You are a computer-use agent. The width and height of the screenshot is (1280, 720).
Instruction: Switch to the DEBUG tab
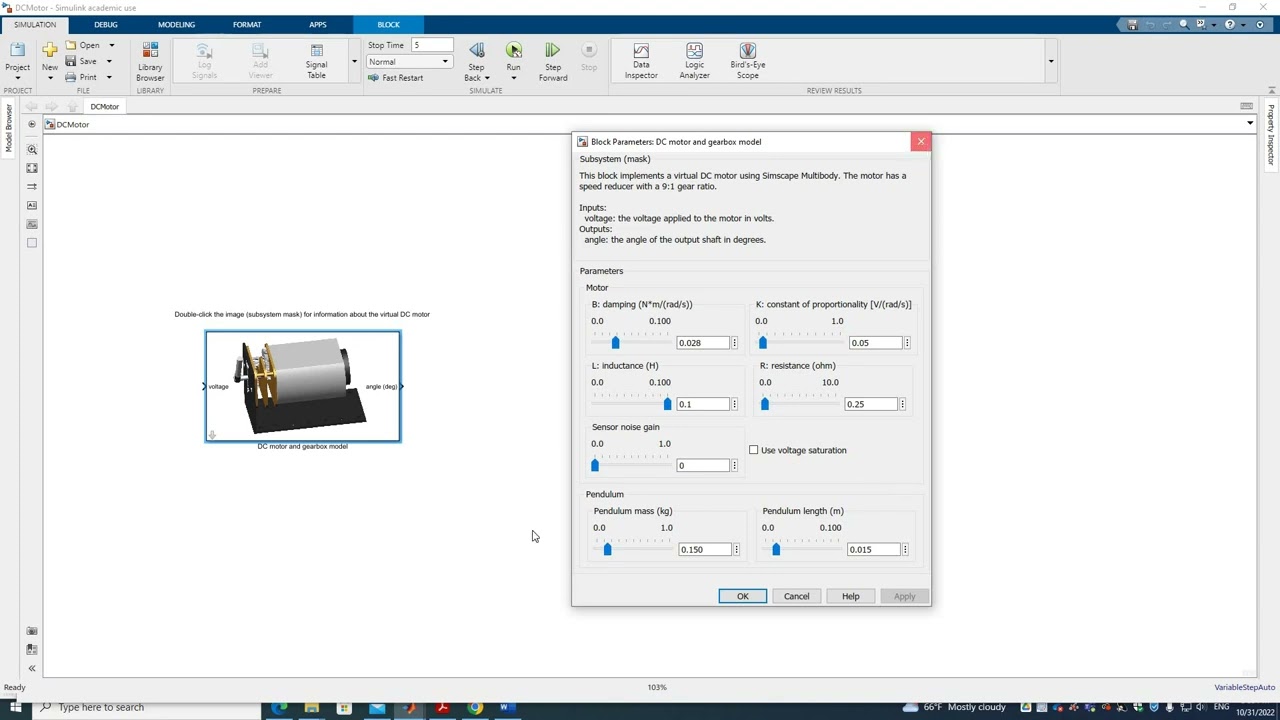(105, 25)
